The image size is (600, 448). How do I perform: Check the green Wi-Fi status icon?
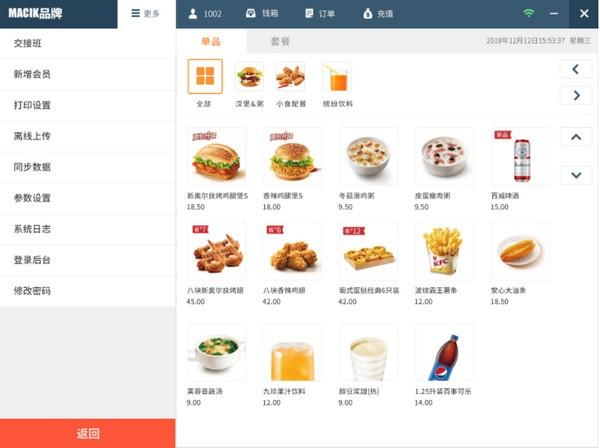click(528, 13)
